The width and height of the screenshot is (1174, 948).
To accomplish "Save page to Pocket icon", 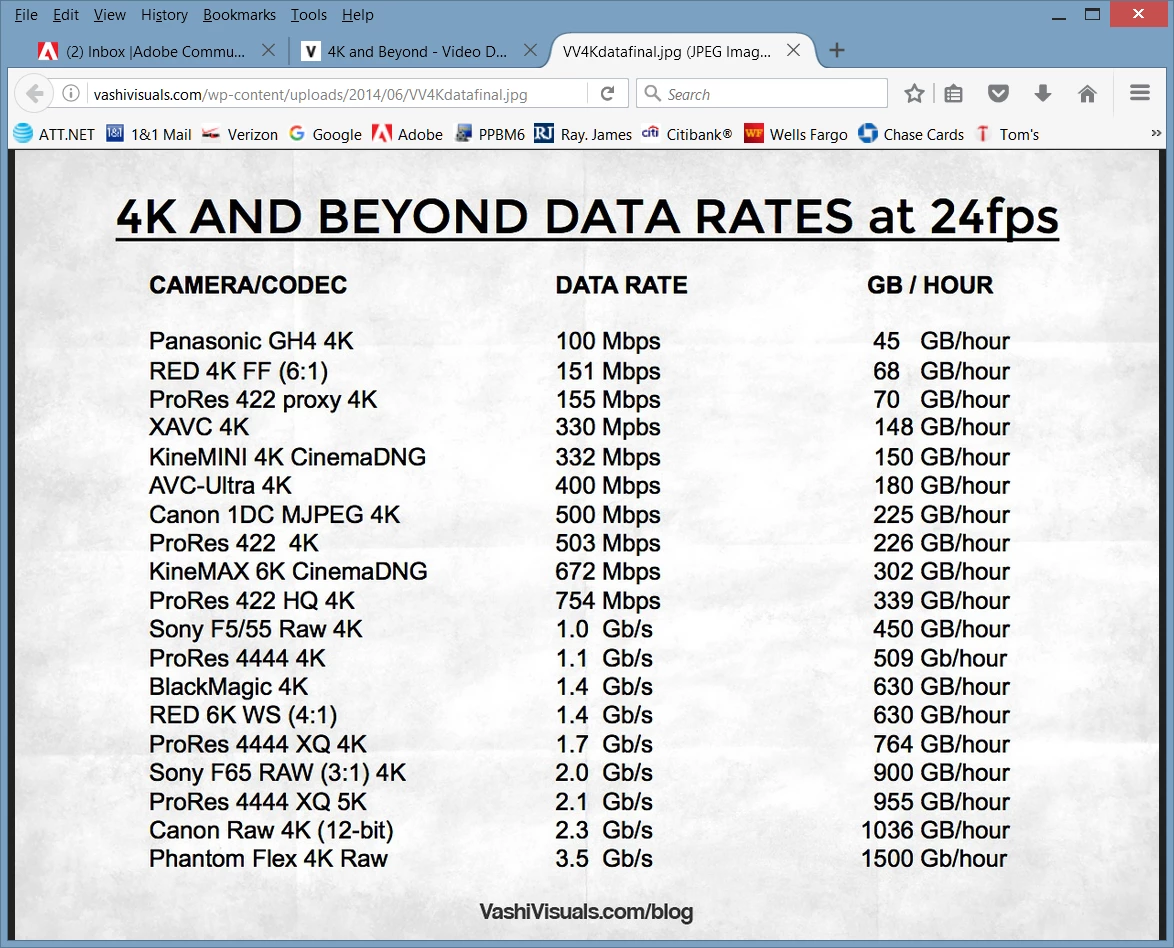I will coord(998,94).
